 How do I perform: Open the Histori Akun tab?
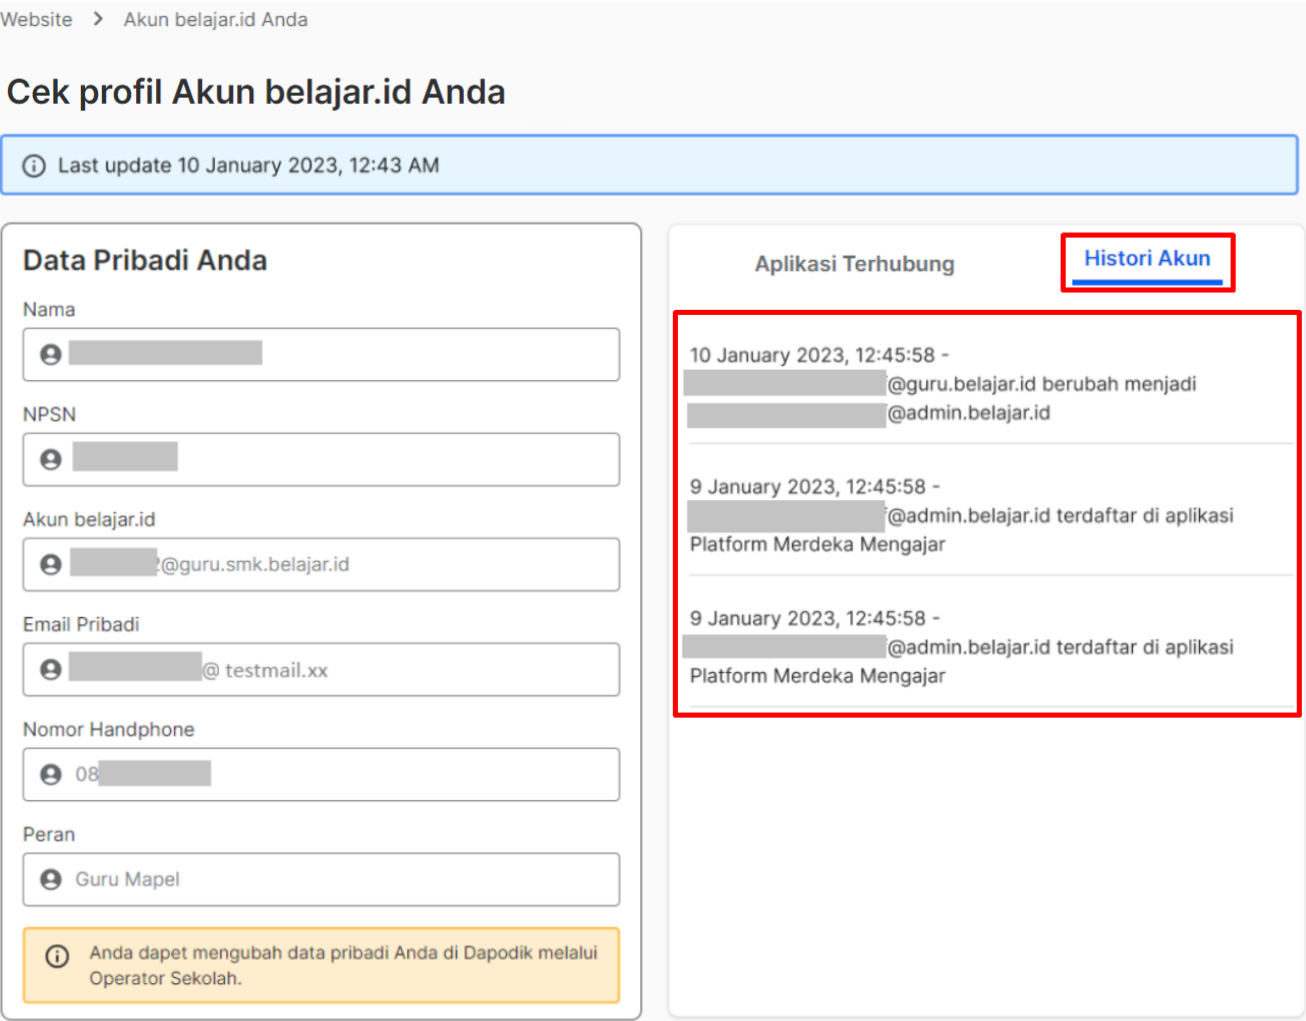click(1147, 259)
